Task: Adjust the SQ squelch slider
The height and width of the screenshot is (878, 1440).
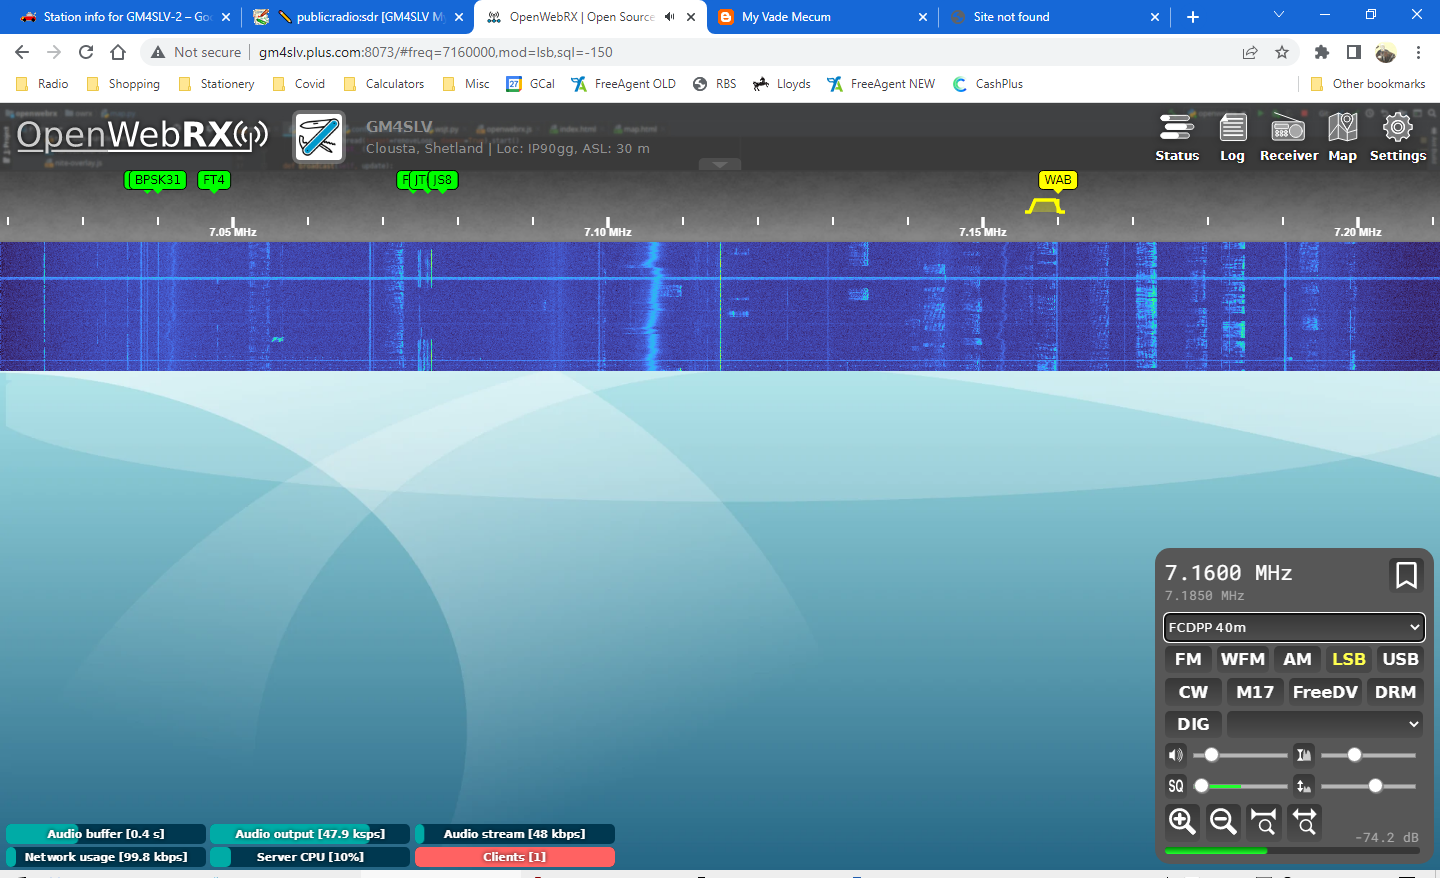Action: click(1201, 786)
